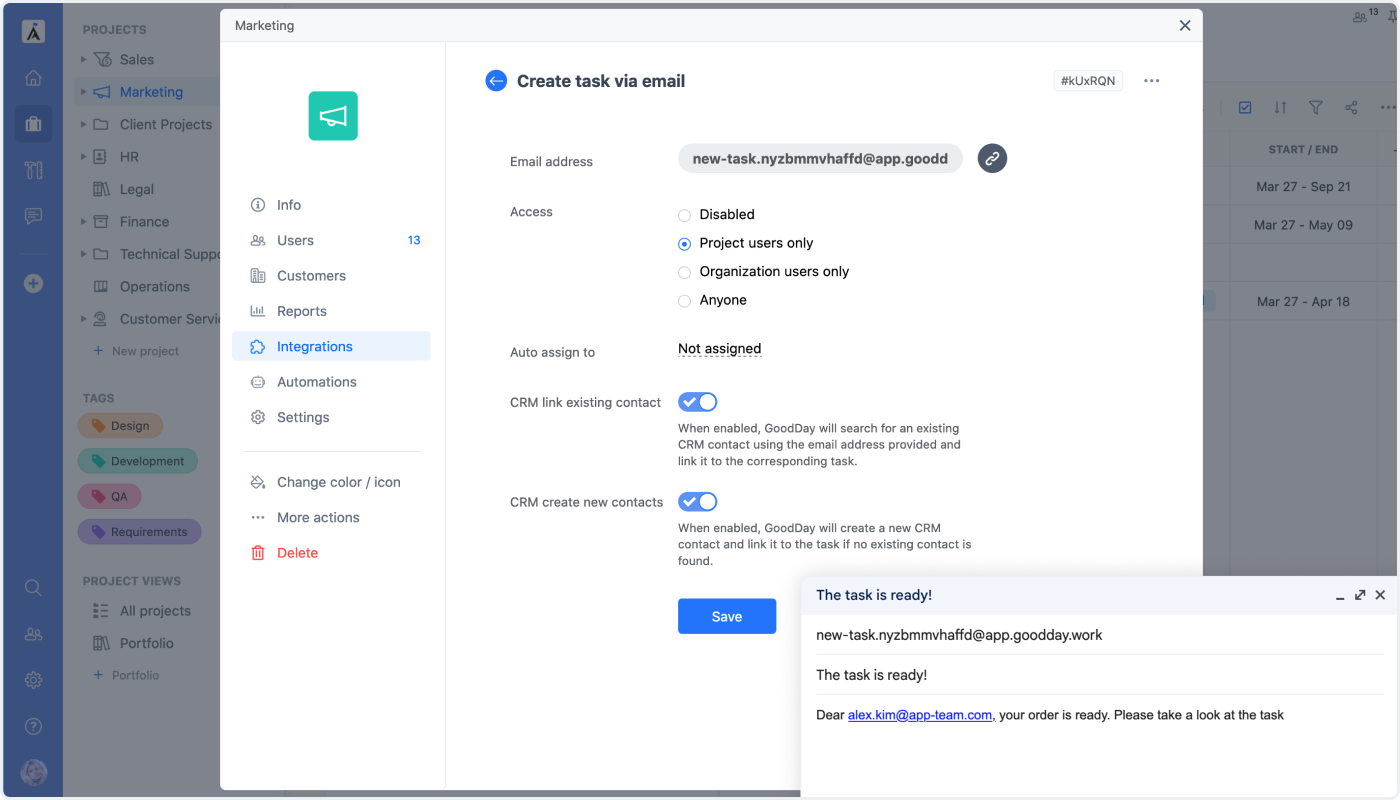This screenshot has width=1400, height=800.
Task: Open the project Settings section
Action: [x=331, y=417]
